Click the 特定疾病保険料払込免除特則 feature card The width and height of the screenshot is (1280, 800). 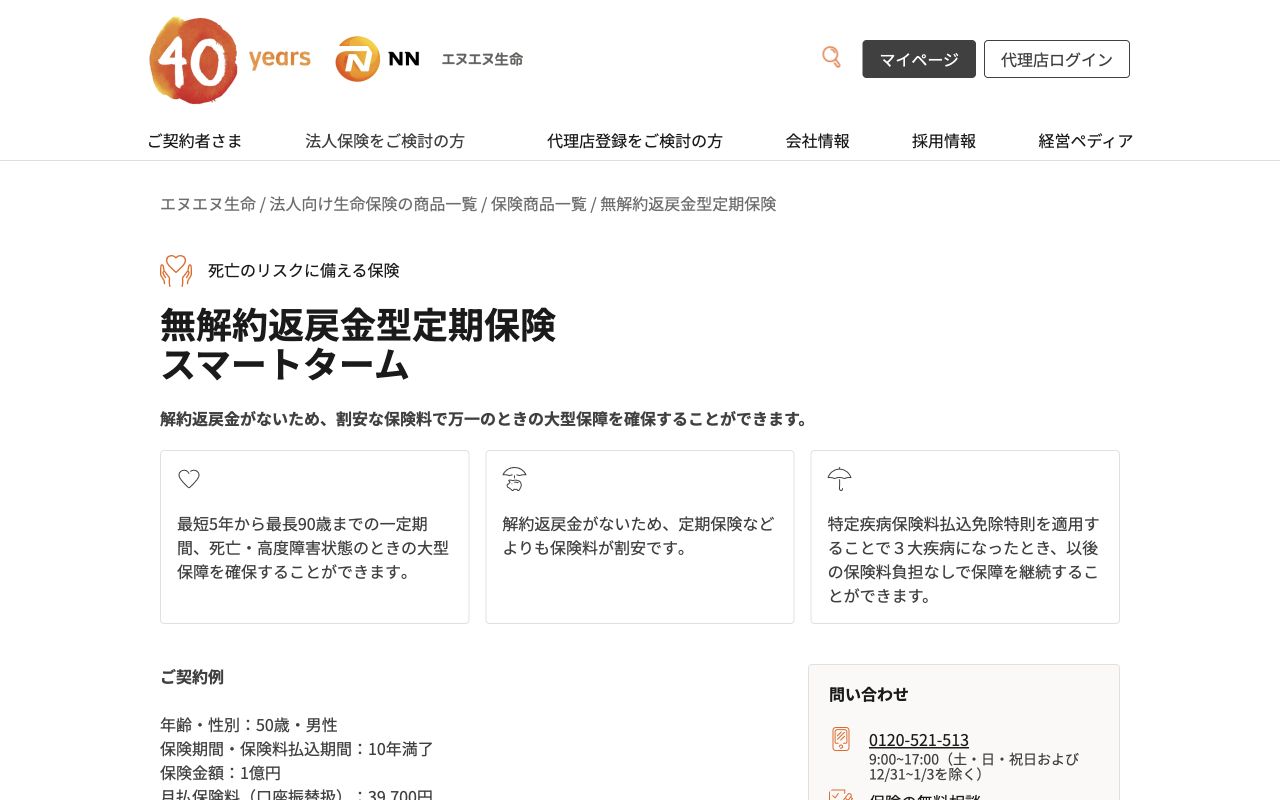coord(965,537)
